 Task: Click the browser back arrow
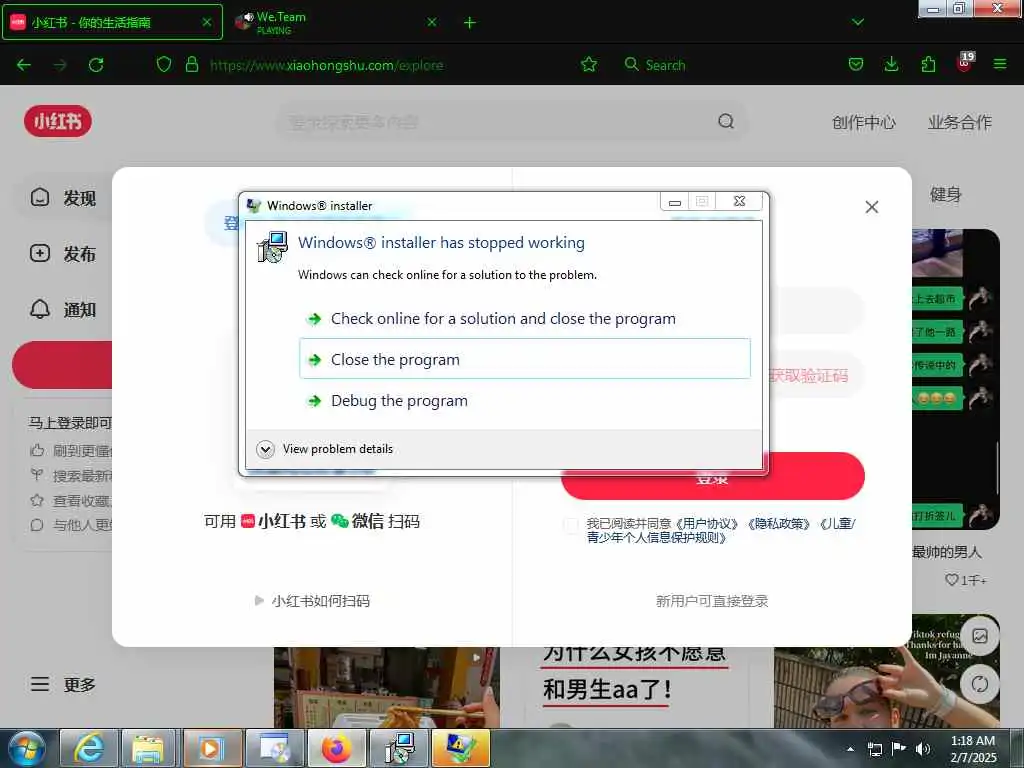24,65
